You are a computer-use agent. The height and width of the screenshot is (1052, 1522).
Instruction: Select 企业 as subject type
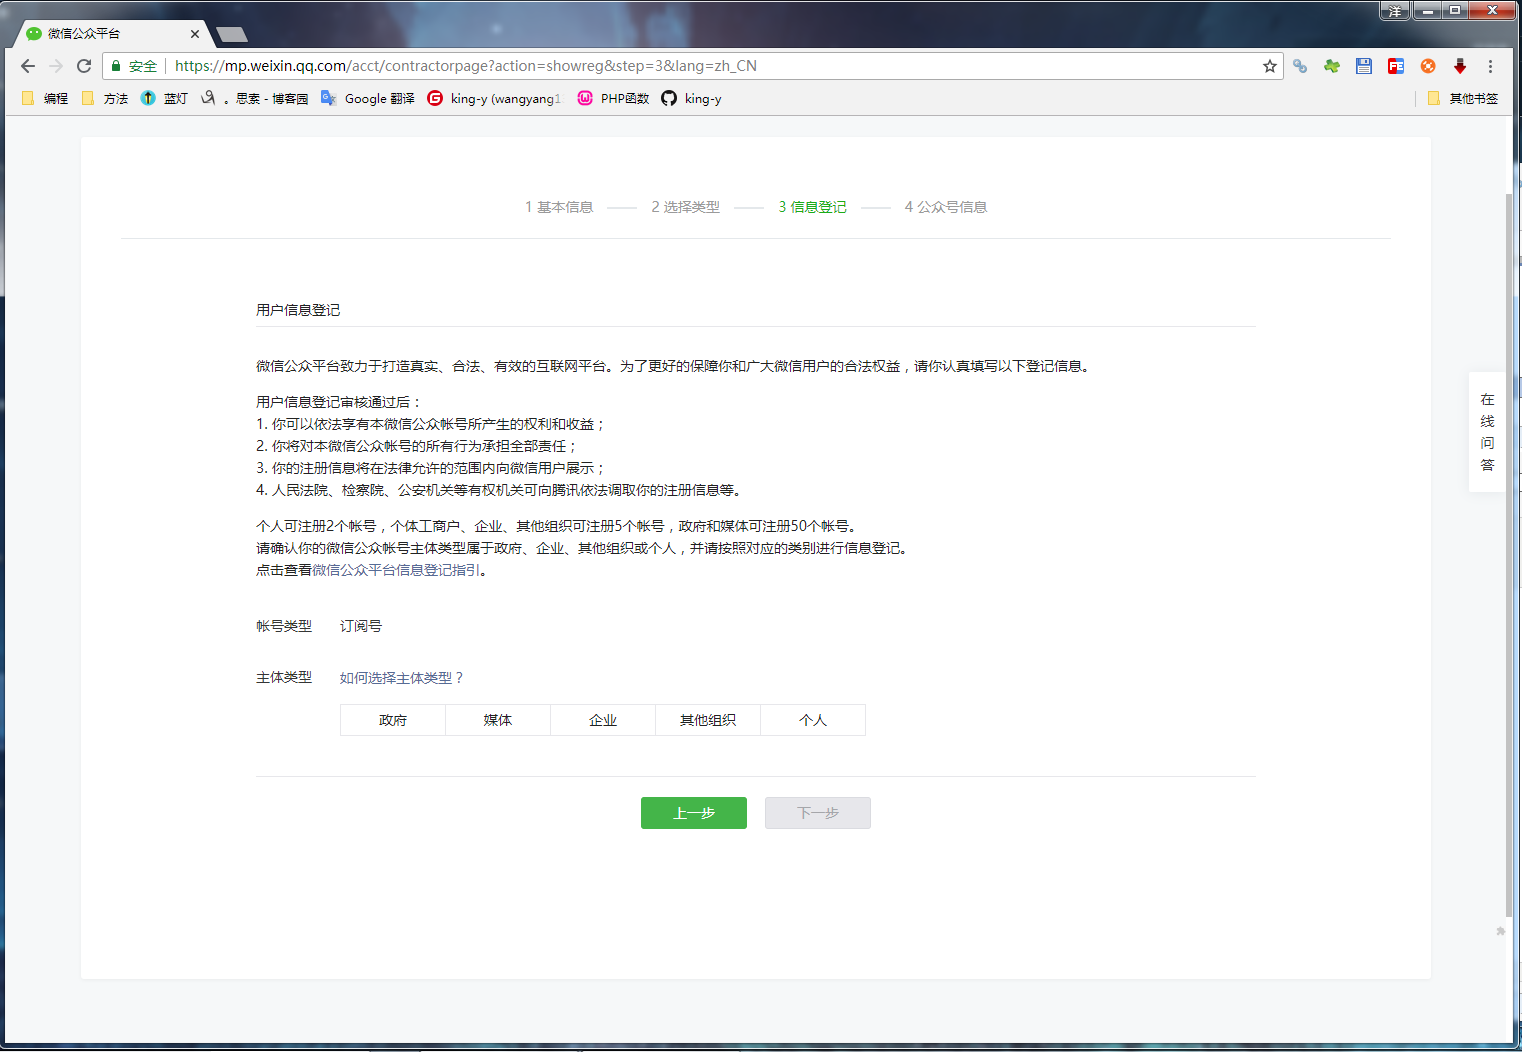click(603, 720)
